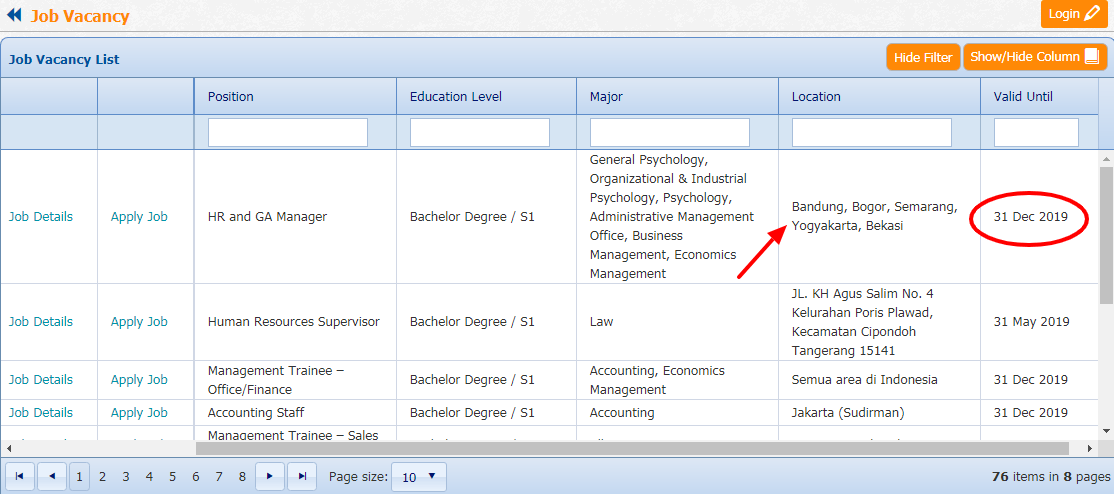Open Job Details for HR and GA Manager

click(41, 217)
